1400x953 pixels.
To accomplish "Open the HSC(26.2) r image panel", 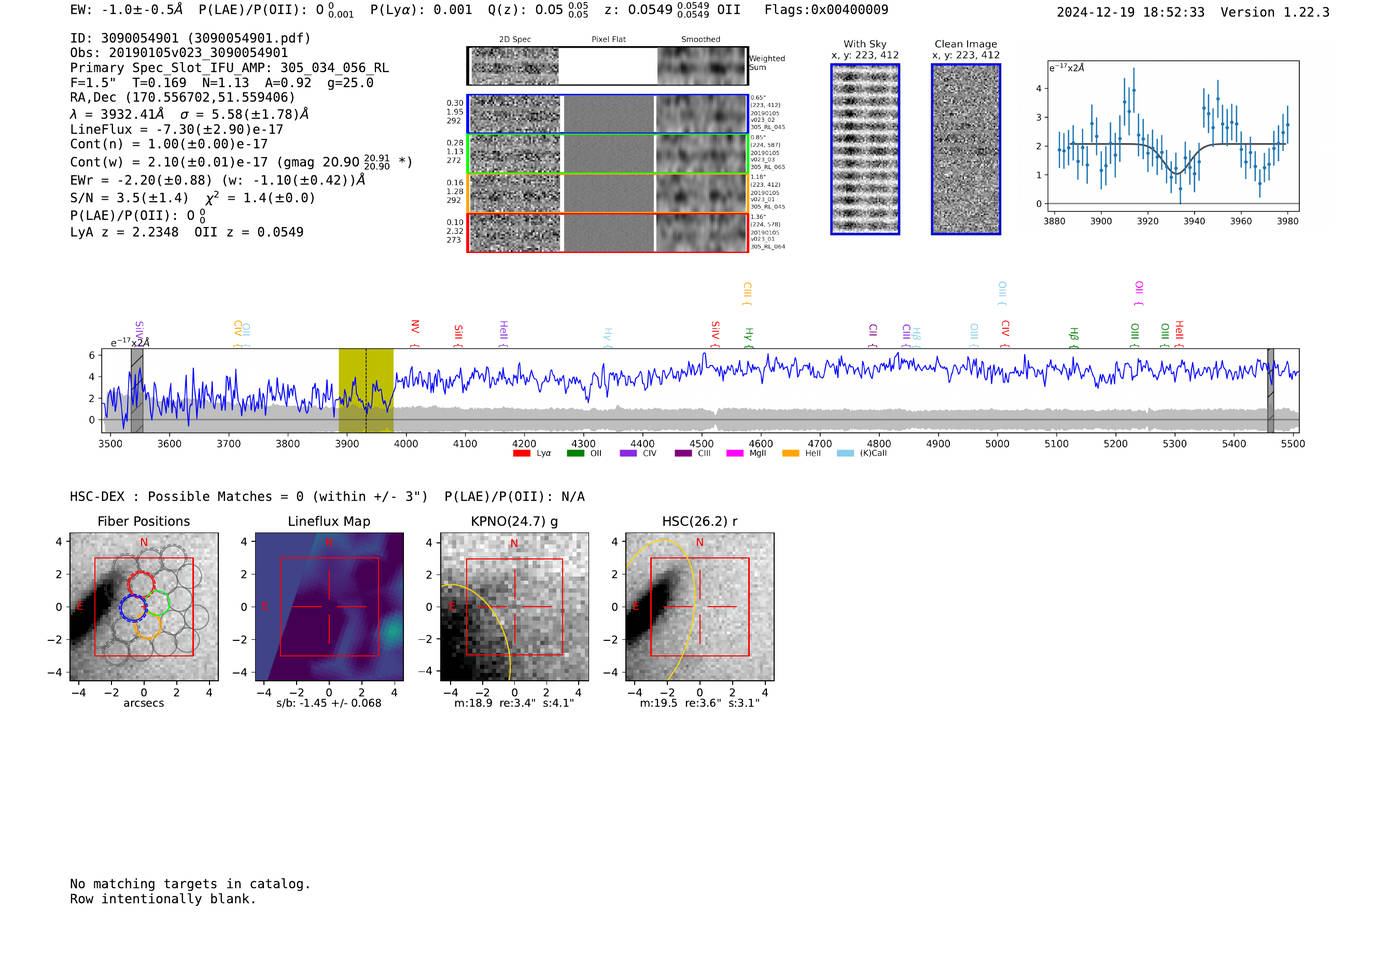I will click(699, 607).
